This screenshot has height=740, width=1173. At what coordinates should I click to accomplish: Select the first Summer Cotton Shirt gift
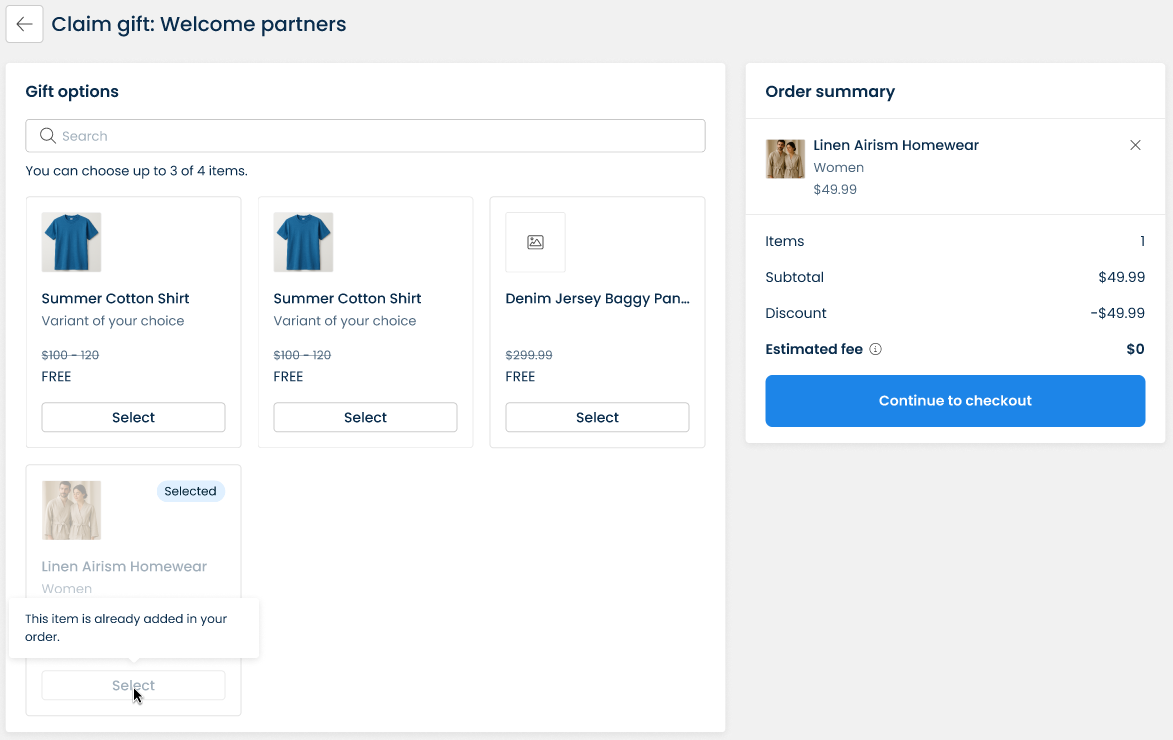coord(133,417)
